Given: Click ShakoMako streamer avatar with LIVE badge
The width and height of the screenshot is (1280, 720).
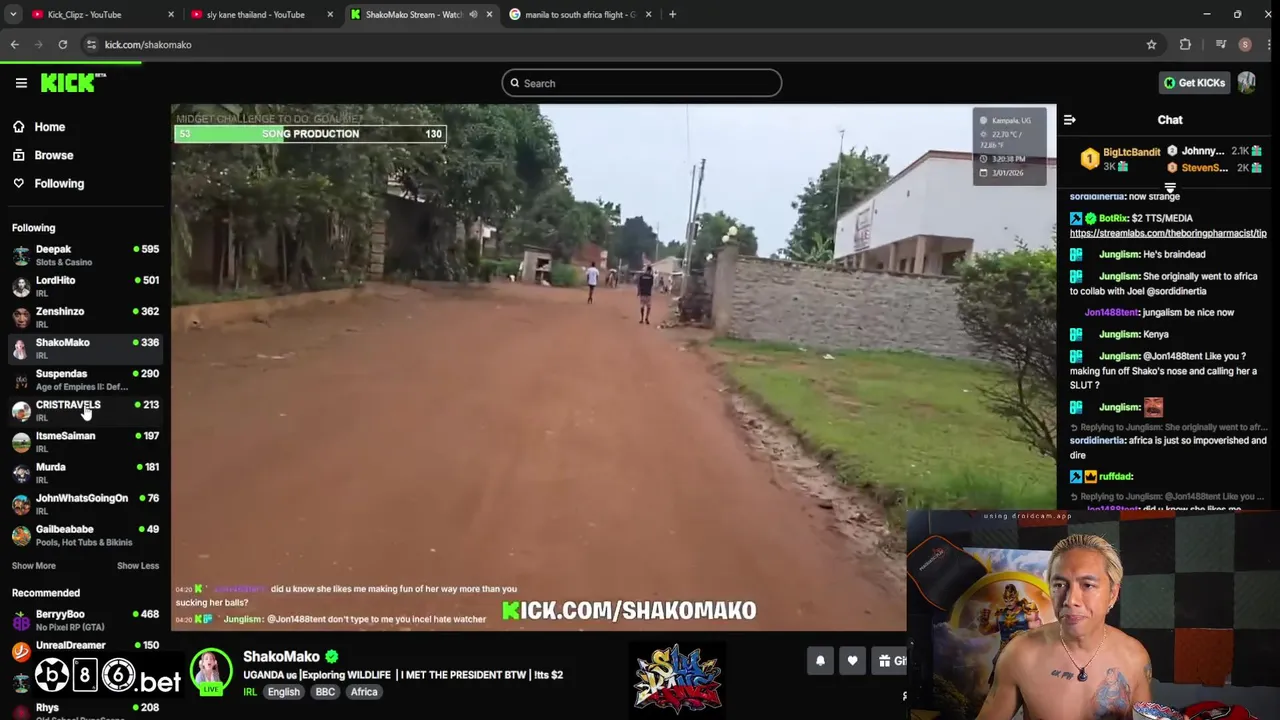Looking at the screenshot, I should click(x=211, y=672).
